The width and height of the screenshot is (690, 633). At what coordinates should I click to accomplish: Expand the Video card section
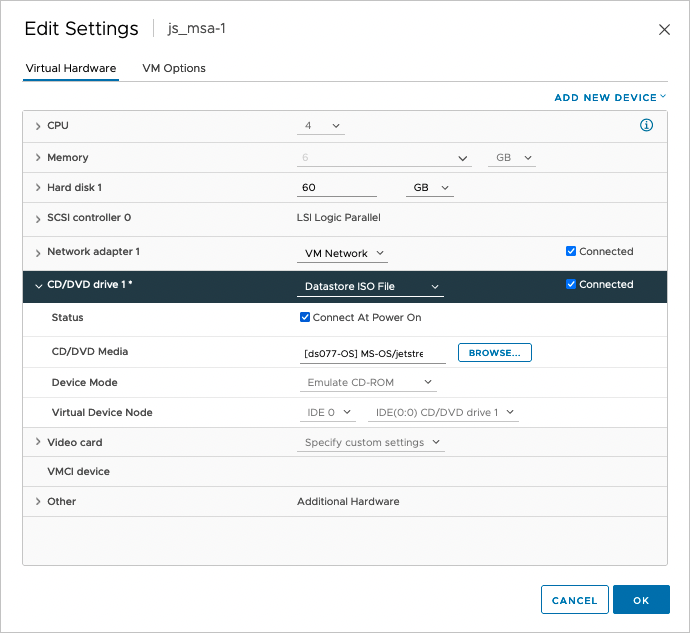tap(38, 442)
